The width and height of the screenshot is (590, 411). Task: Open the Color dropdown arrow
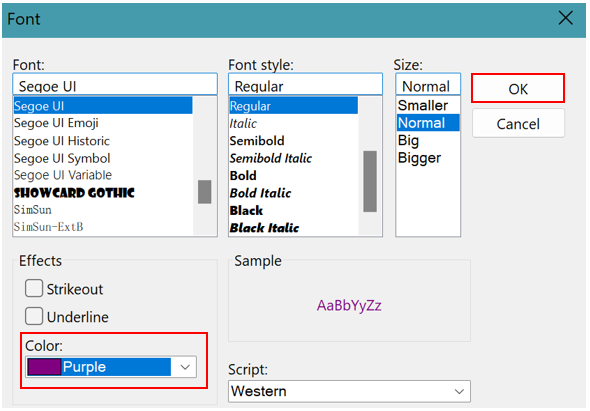185,367
